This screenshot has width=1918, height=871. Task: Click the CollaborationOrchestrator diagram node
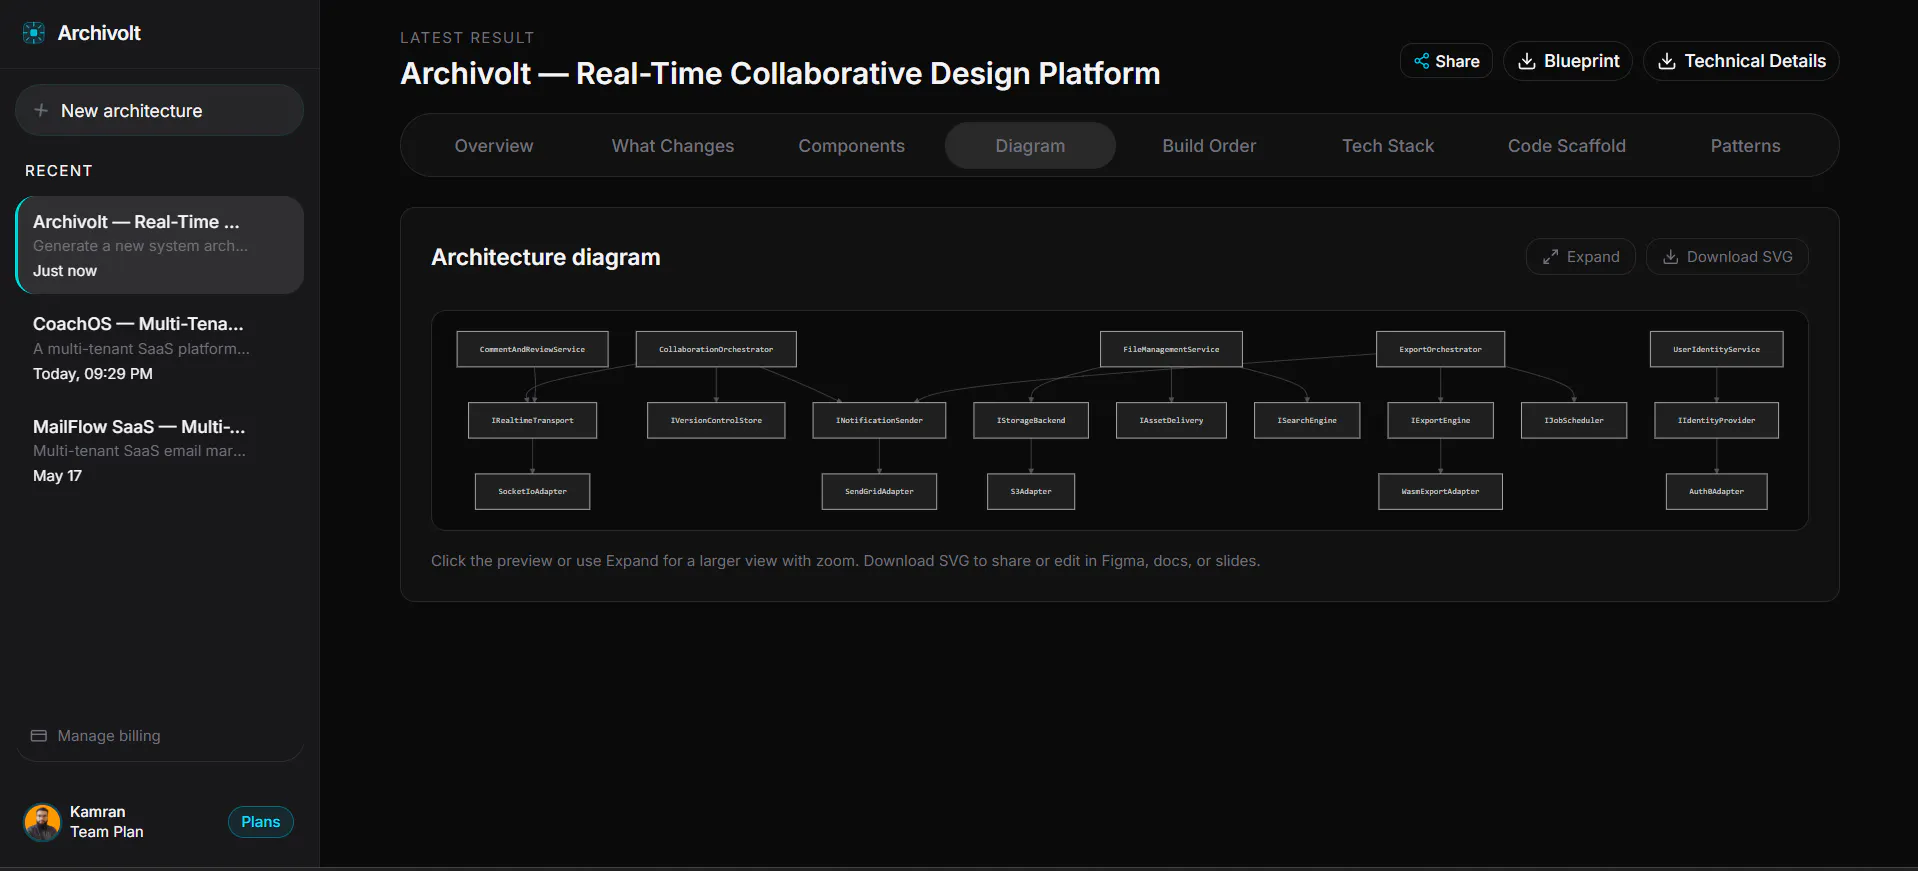point(716,349)
